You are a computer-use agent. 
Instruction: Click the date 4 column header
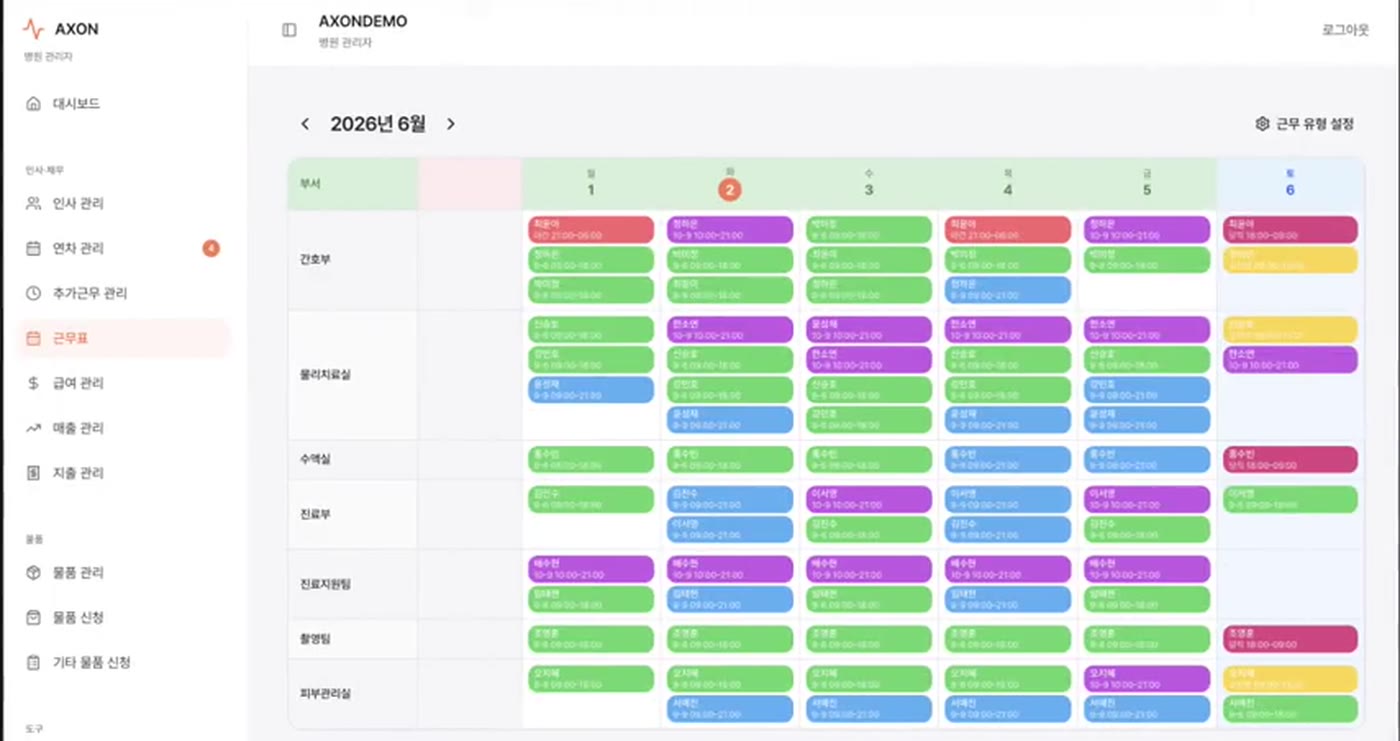tap(1008, 184)
